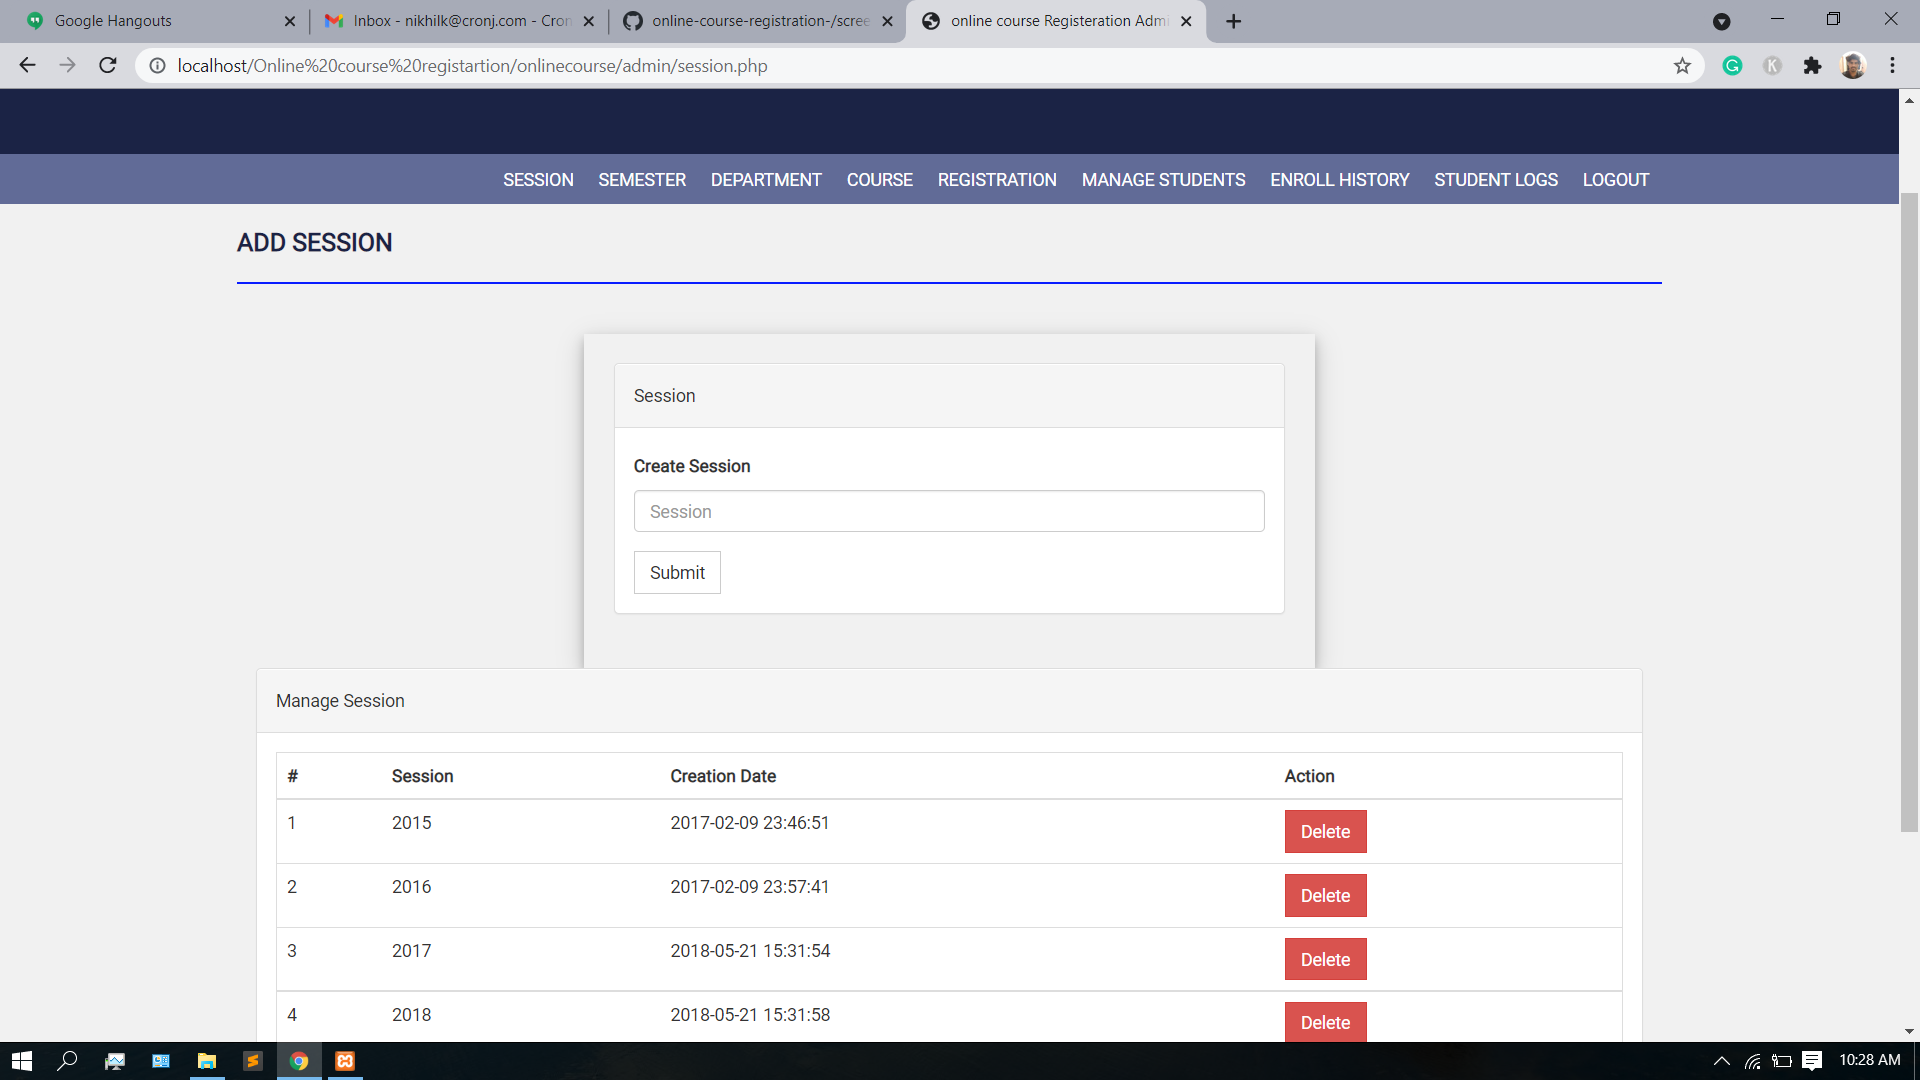Open XAMPP from the taskbar
The height and width of the screenshot is (1080, 1920).
coord(345,1061)
